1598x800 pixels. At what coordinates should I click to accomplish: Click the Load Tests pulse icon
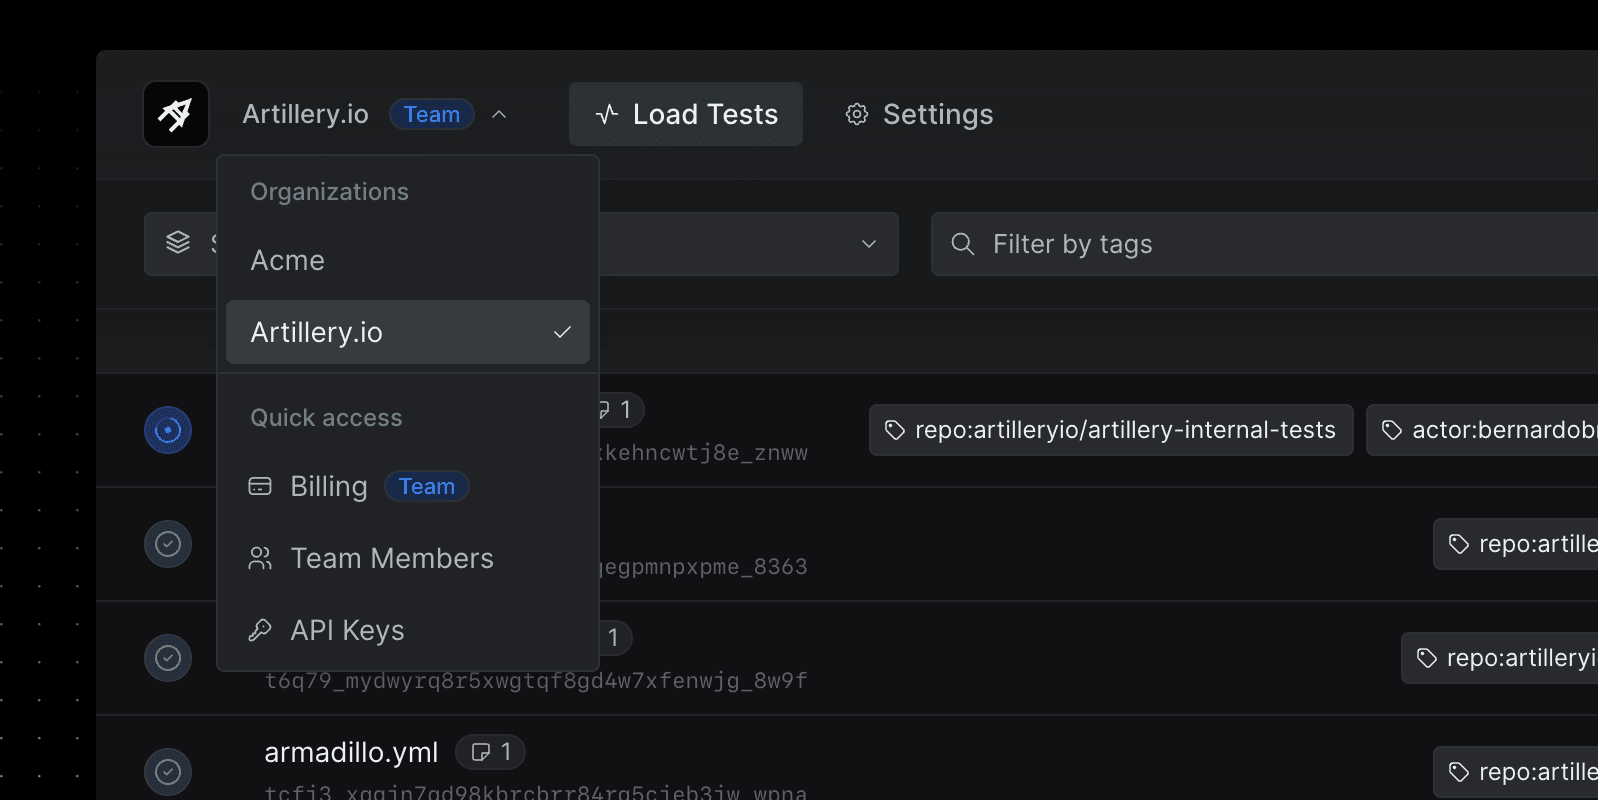point(607,114)
